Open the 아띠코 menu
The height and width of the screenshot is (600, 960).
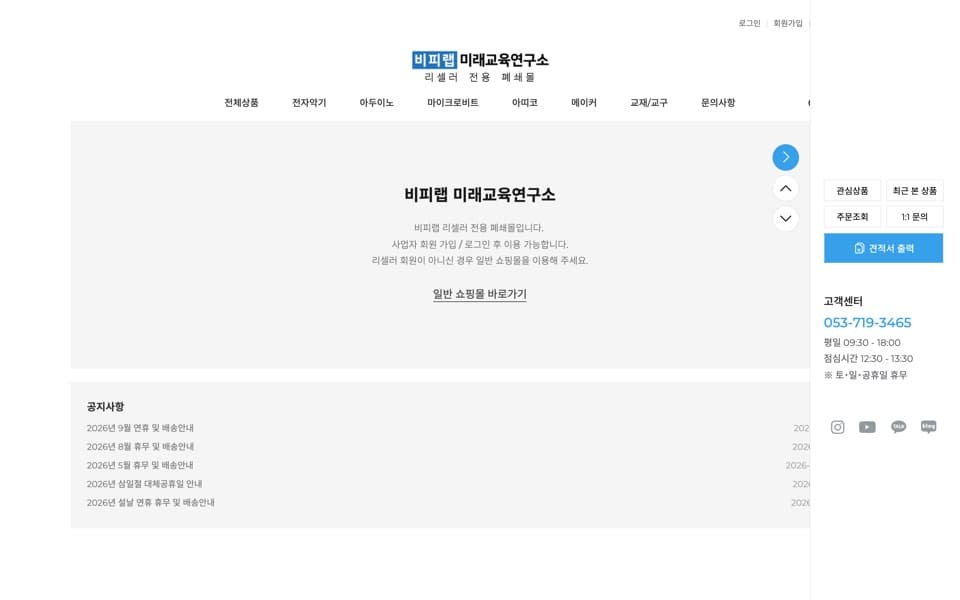[x=525, y=103]
